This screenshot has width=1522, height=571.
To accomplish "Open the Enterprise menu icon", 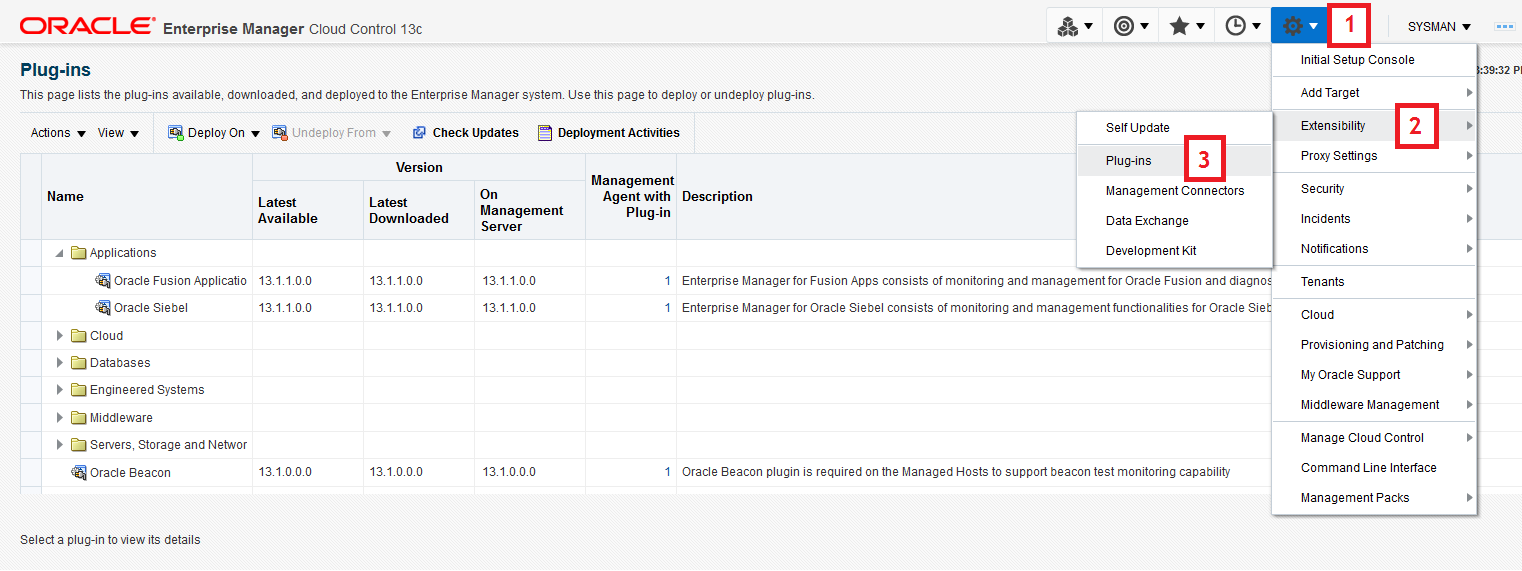I will tap(1075, 26).
